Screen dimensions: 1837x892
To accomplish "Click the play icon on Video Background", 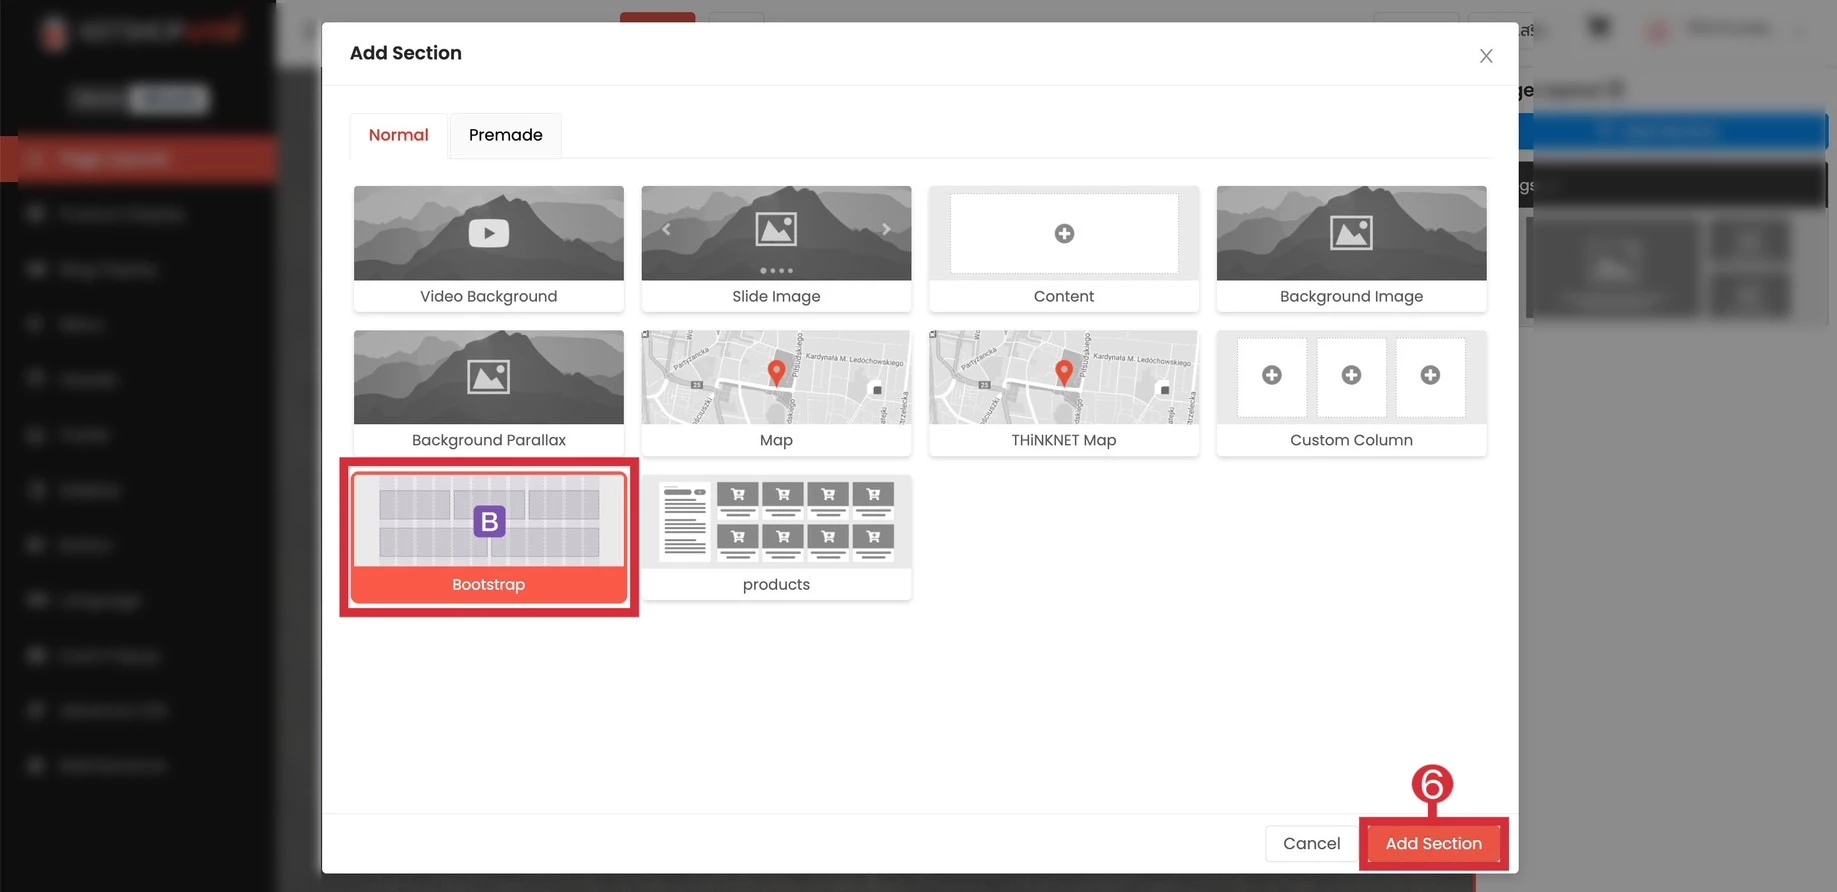I will pyautogui.click(x=488, y=233).
